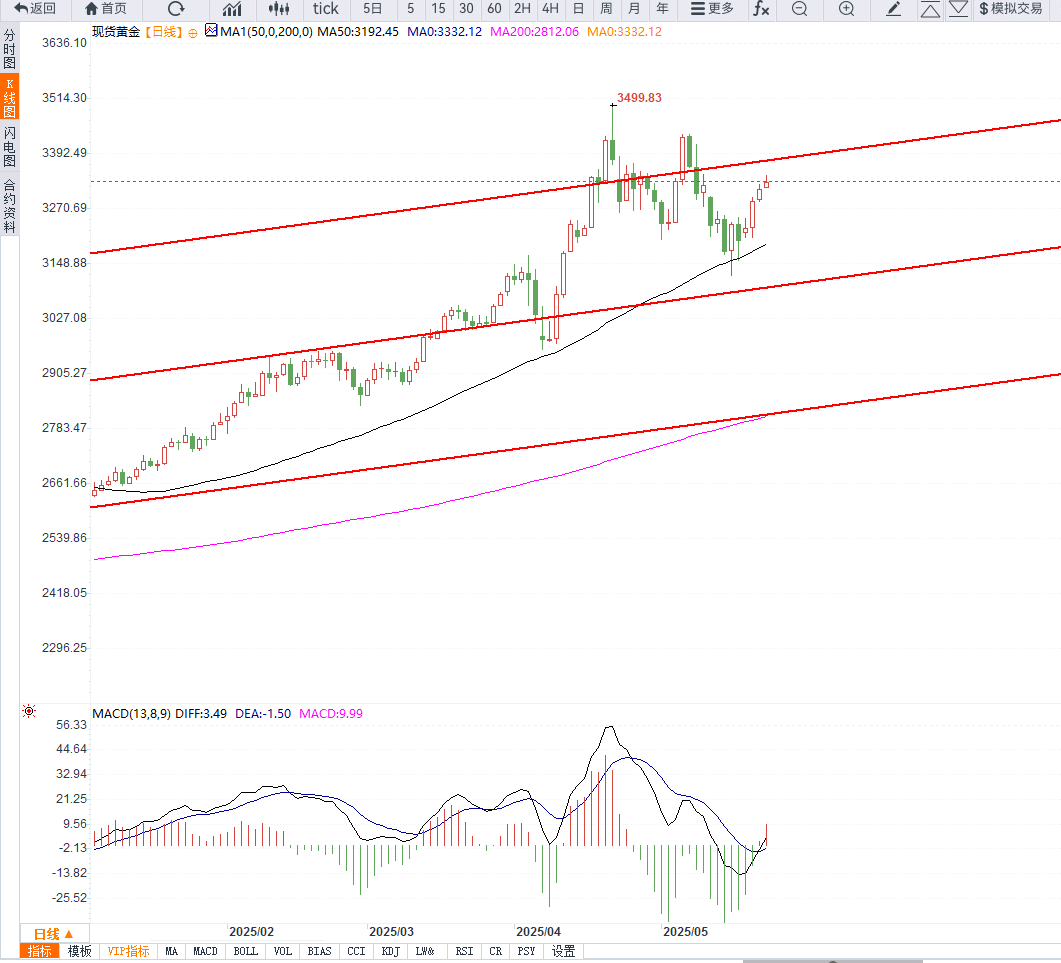Open the fx formula indicator tool
The height and width of the screenshot is (963, 1061).
(x=761, y=9)
